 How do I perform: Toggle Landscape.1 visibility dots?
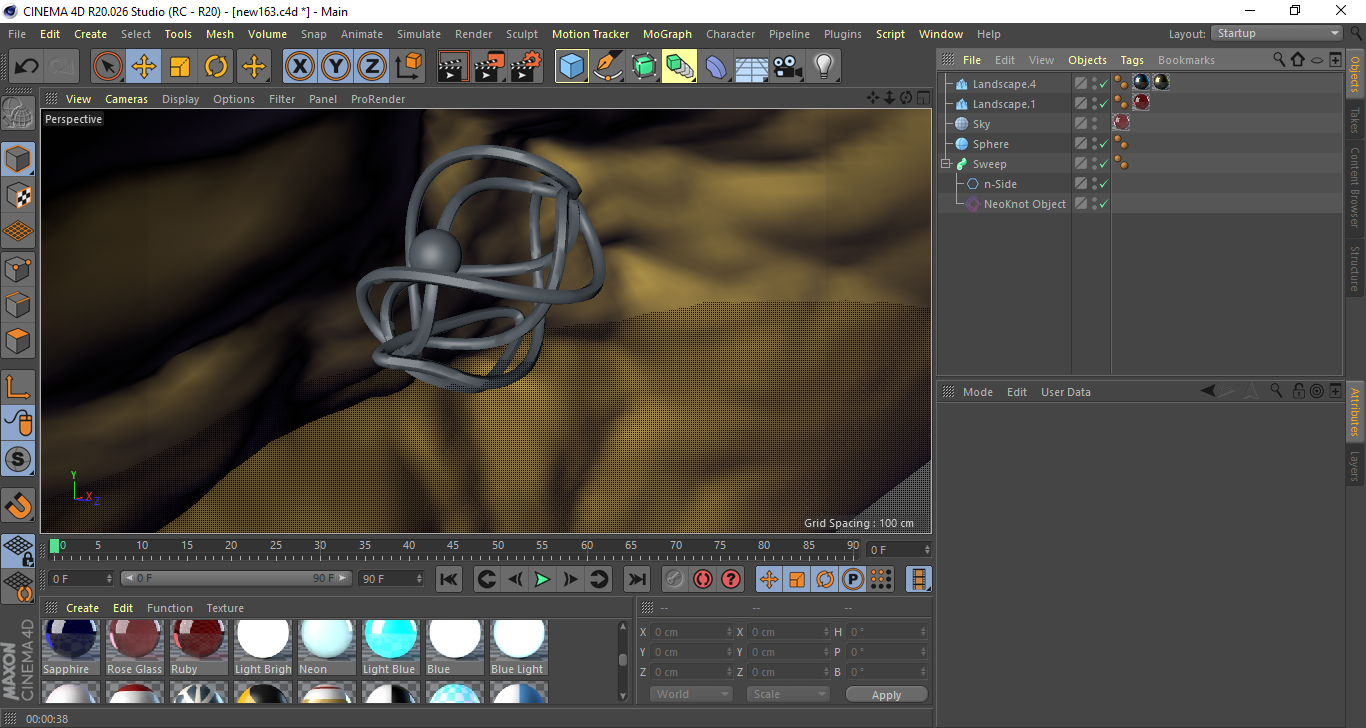(x=1094, y=104)
